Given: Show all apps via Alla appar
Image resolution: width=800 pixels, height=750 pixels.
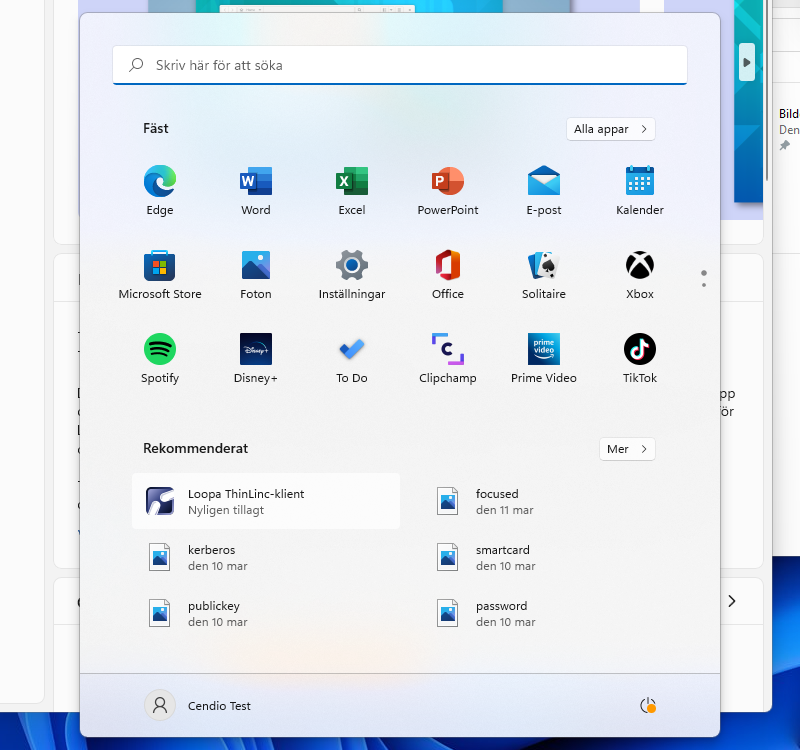Looking at the screenshot, I should 610,129.
